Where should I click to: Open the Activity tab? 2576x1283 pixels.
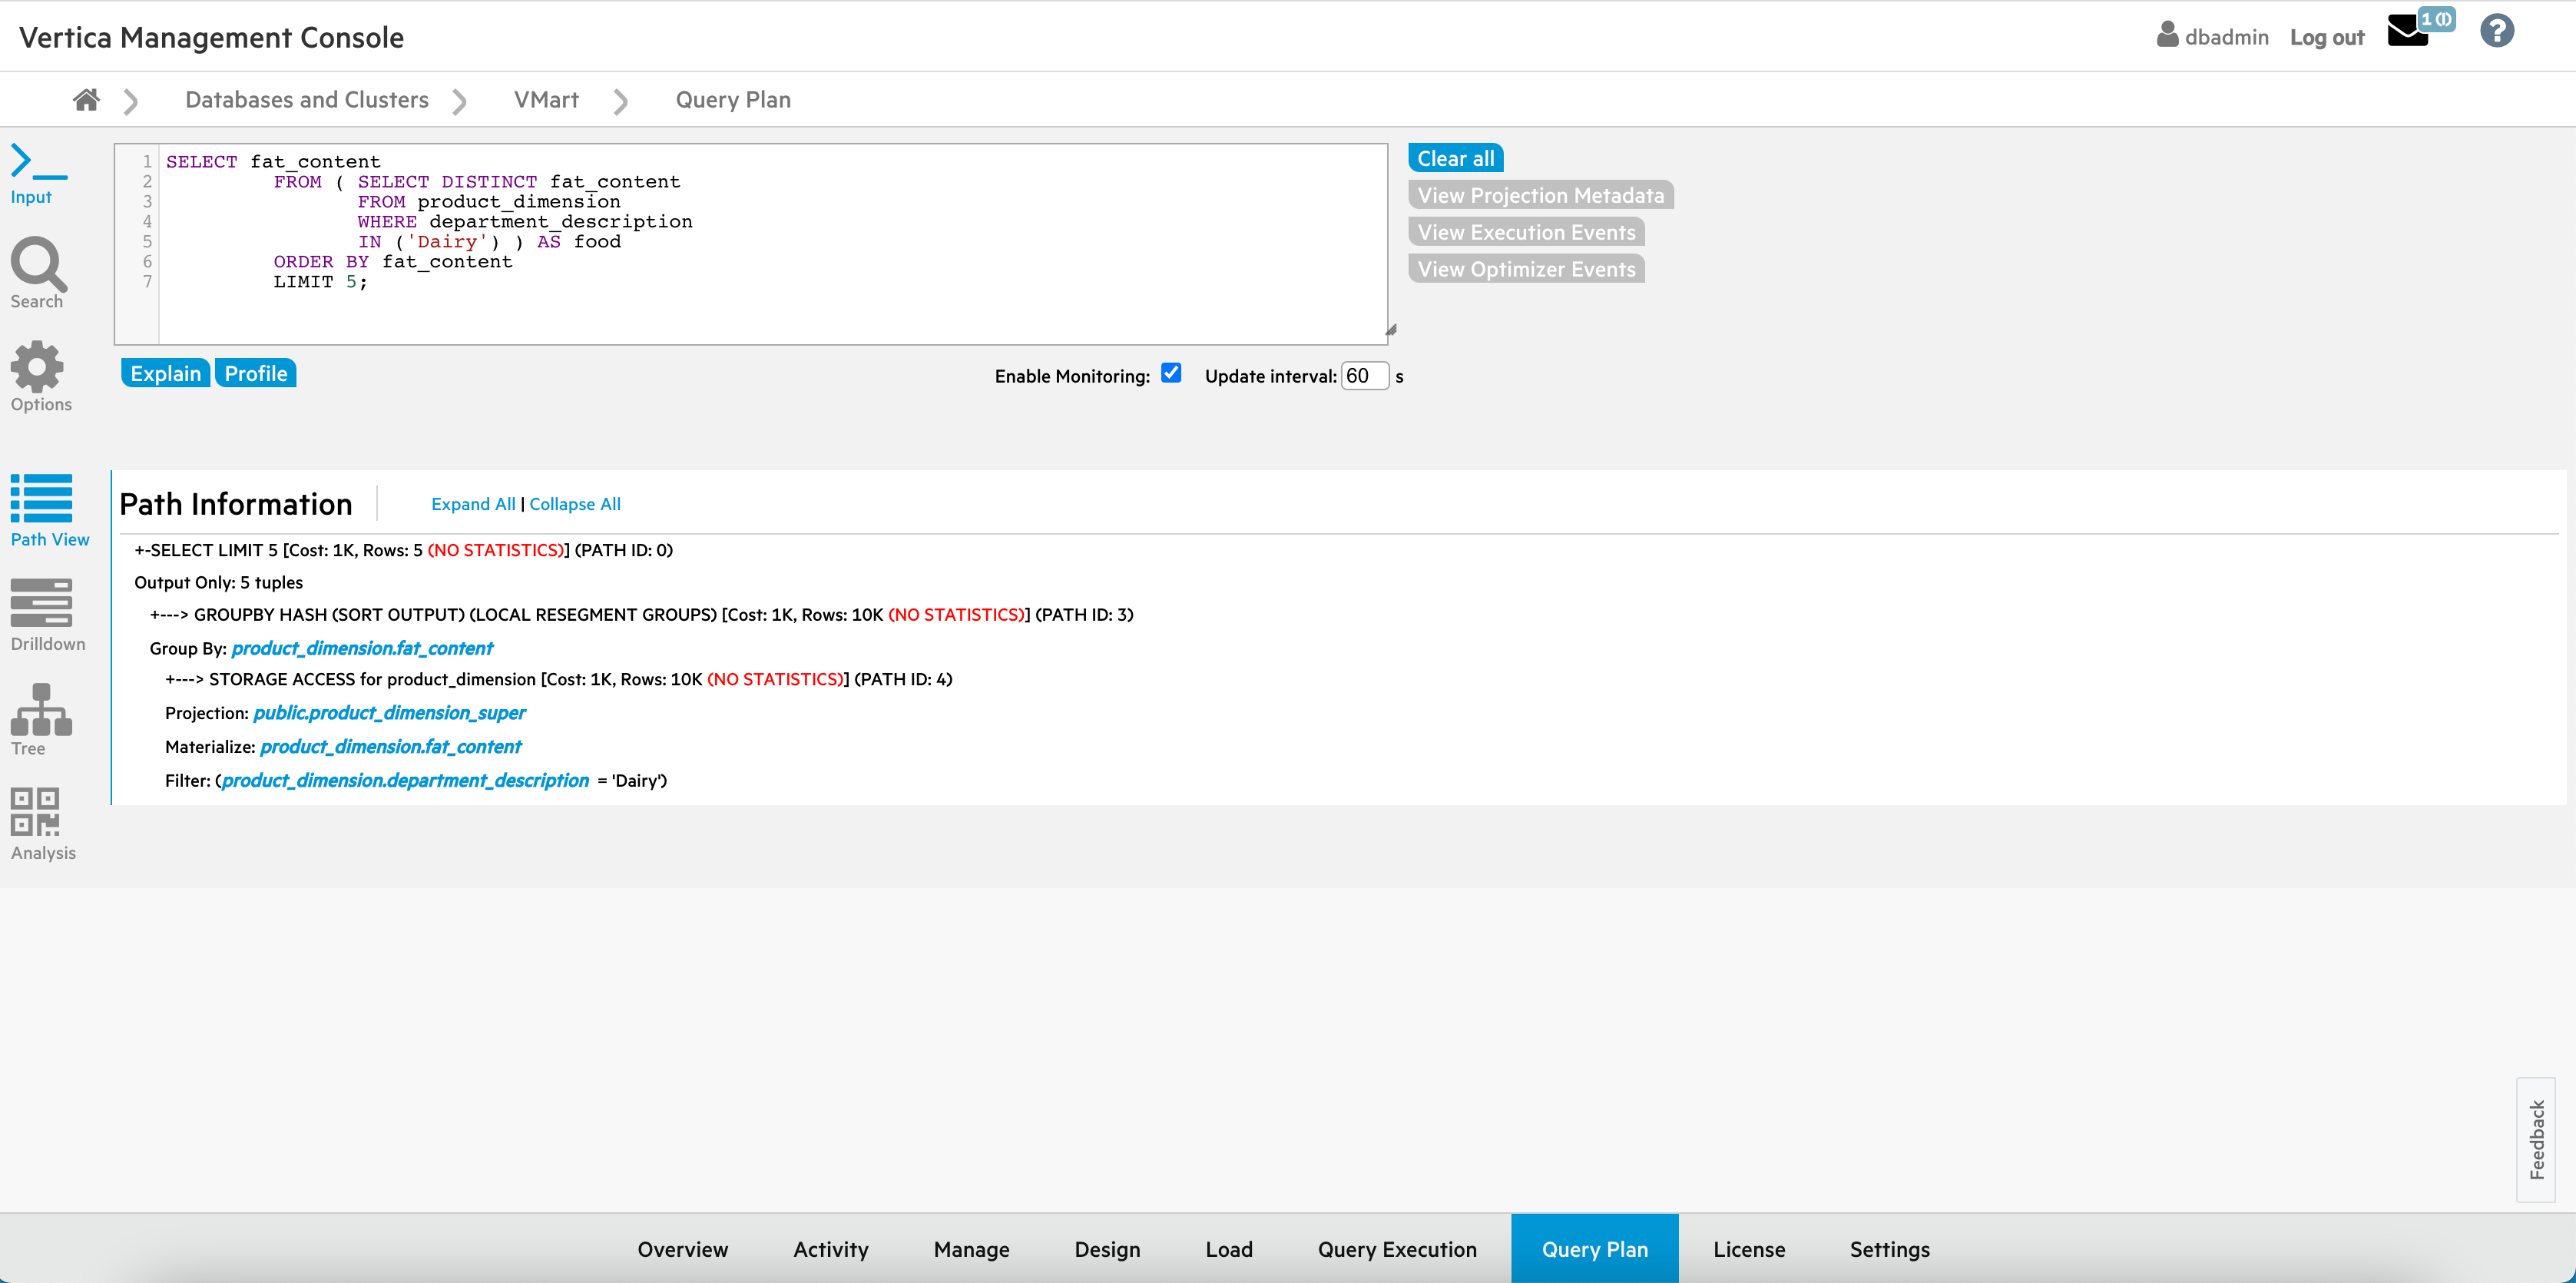(830, 1249)
